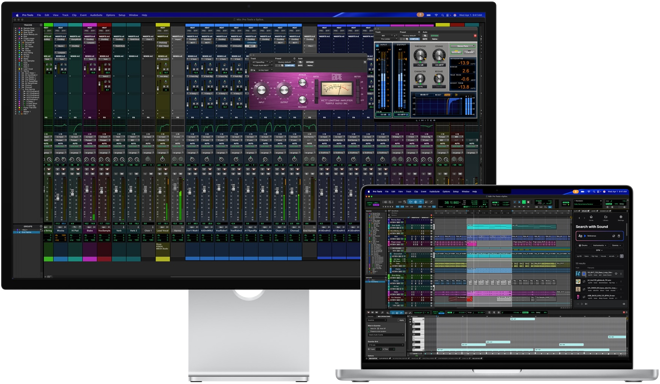This screenshot has height=384, width=660.
Task: Adjust the Threshold knob in limiter plugin
Action: pyautogui.click(x=420, y=56)
